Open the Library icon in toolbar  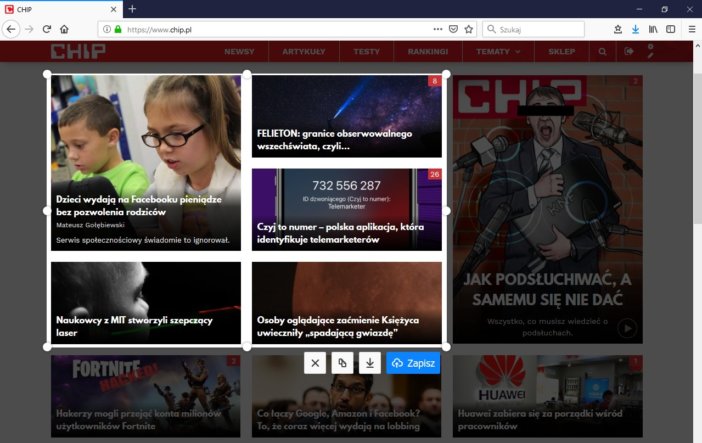(x=653, y=30)
